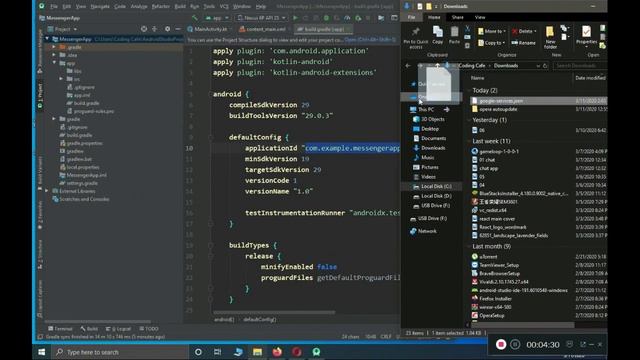640x360 pixels.
Task: Switch to MainActivity.kt editor tab
Action: click(210, 29)
